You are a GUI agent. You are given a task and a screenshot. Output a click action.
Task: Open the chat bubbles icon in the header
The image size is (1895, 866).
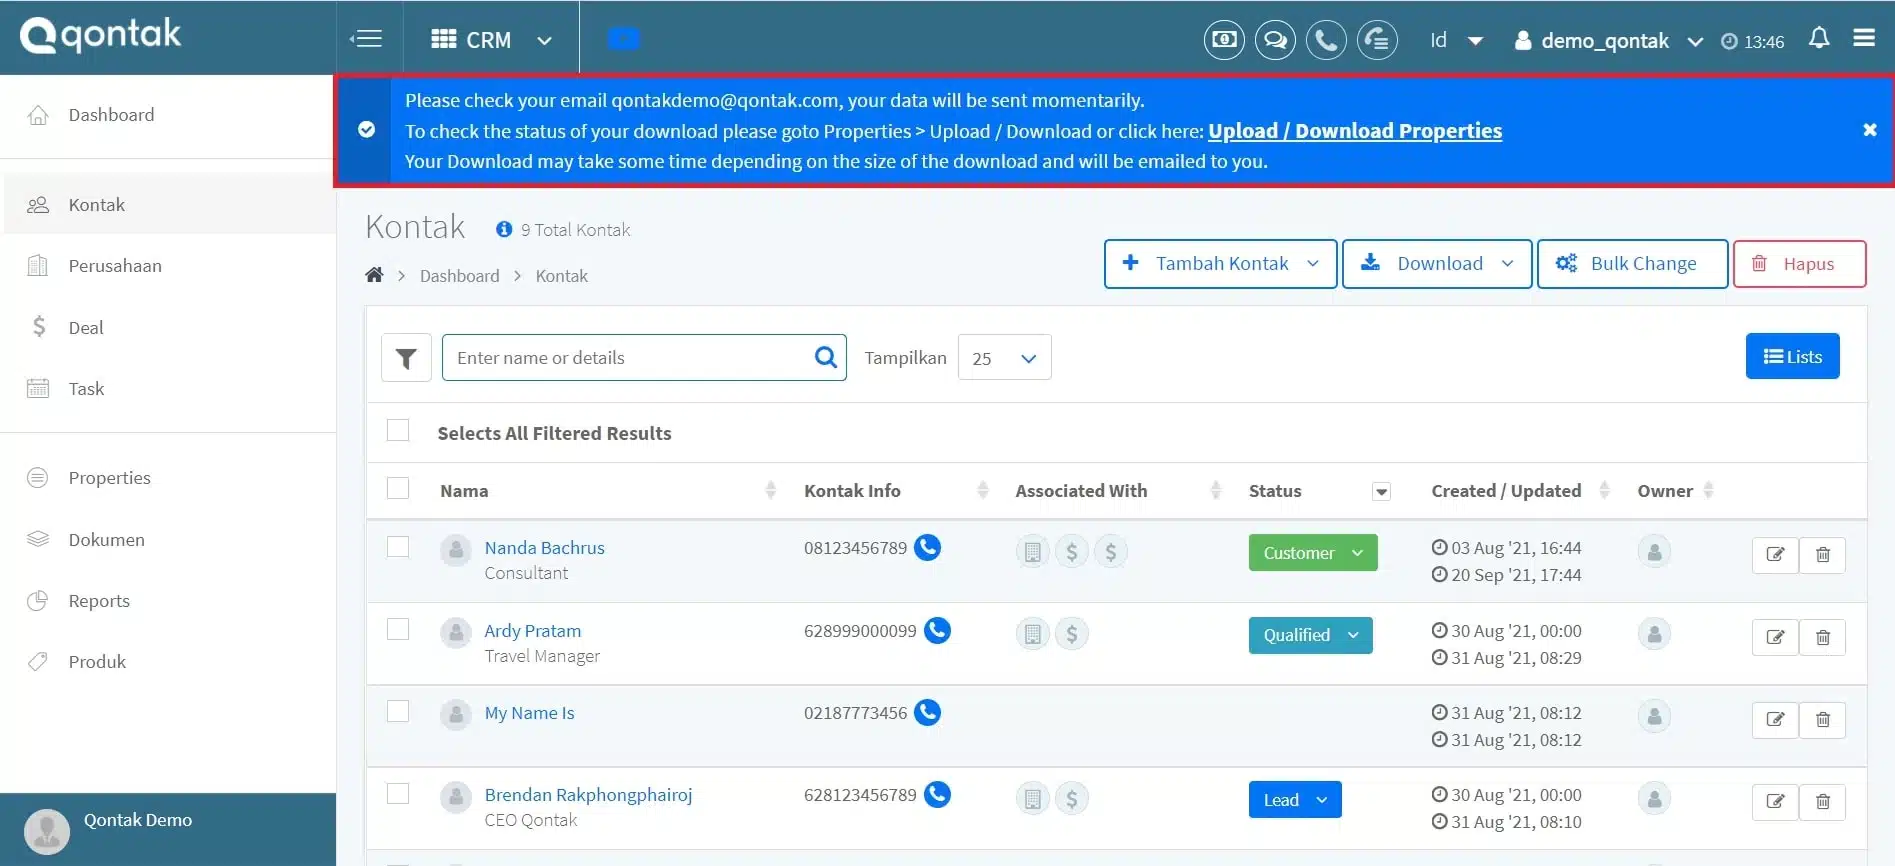pyautogui.click(x=1275, y=40)
